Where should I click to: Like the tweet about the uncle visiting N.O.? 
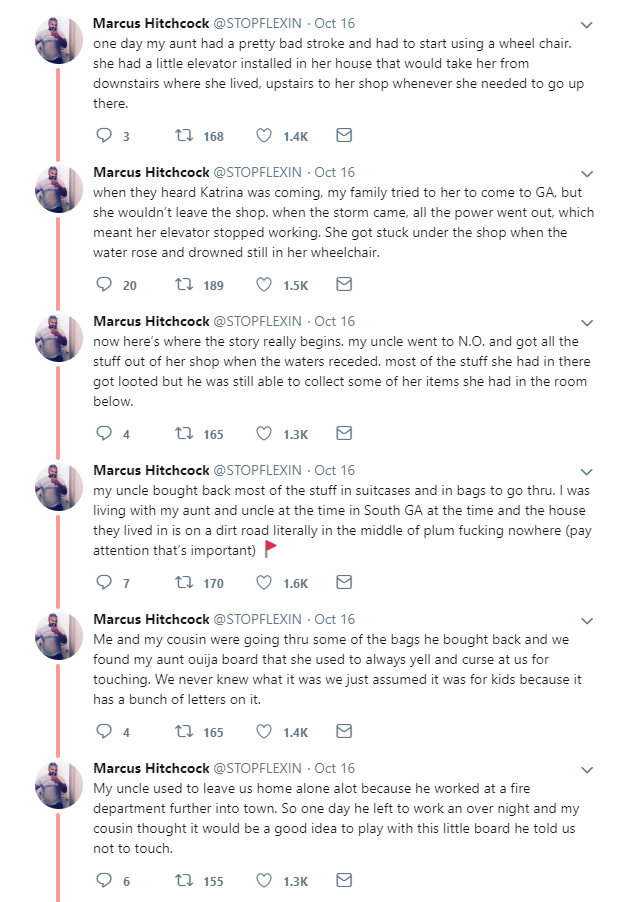click(264, 433)
